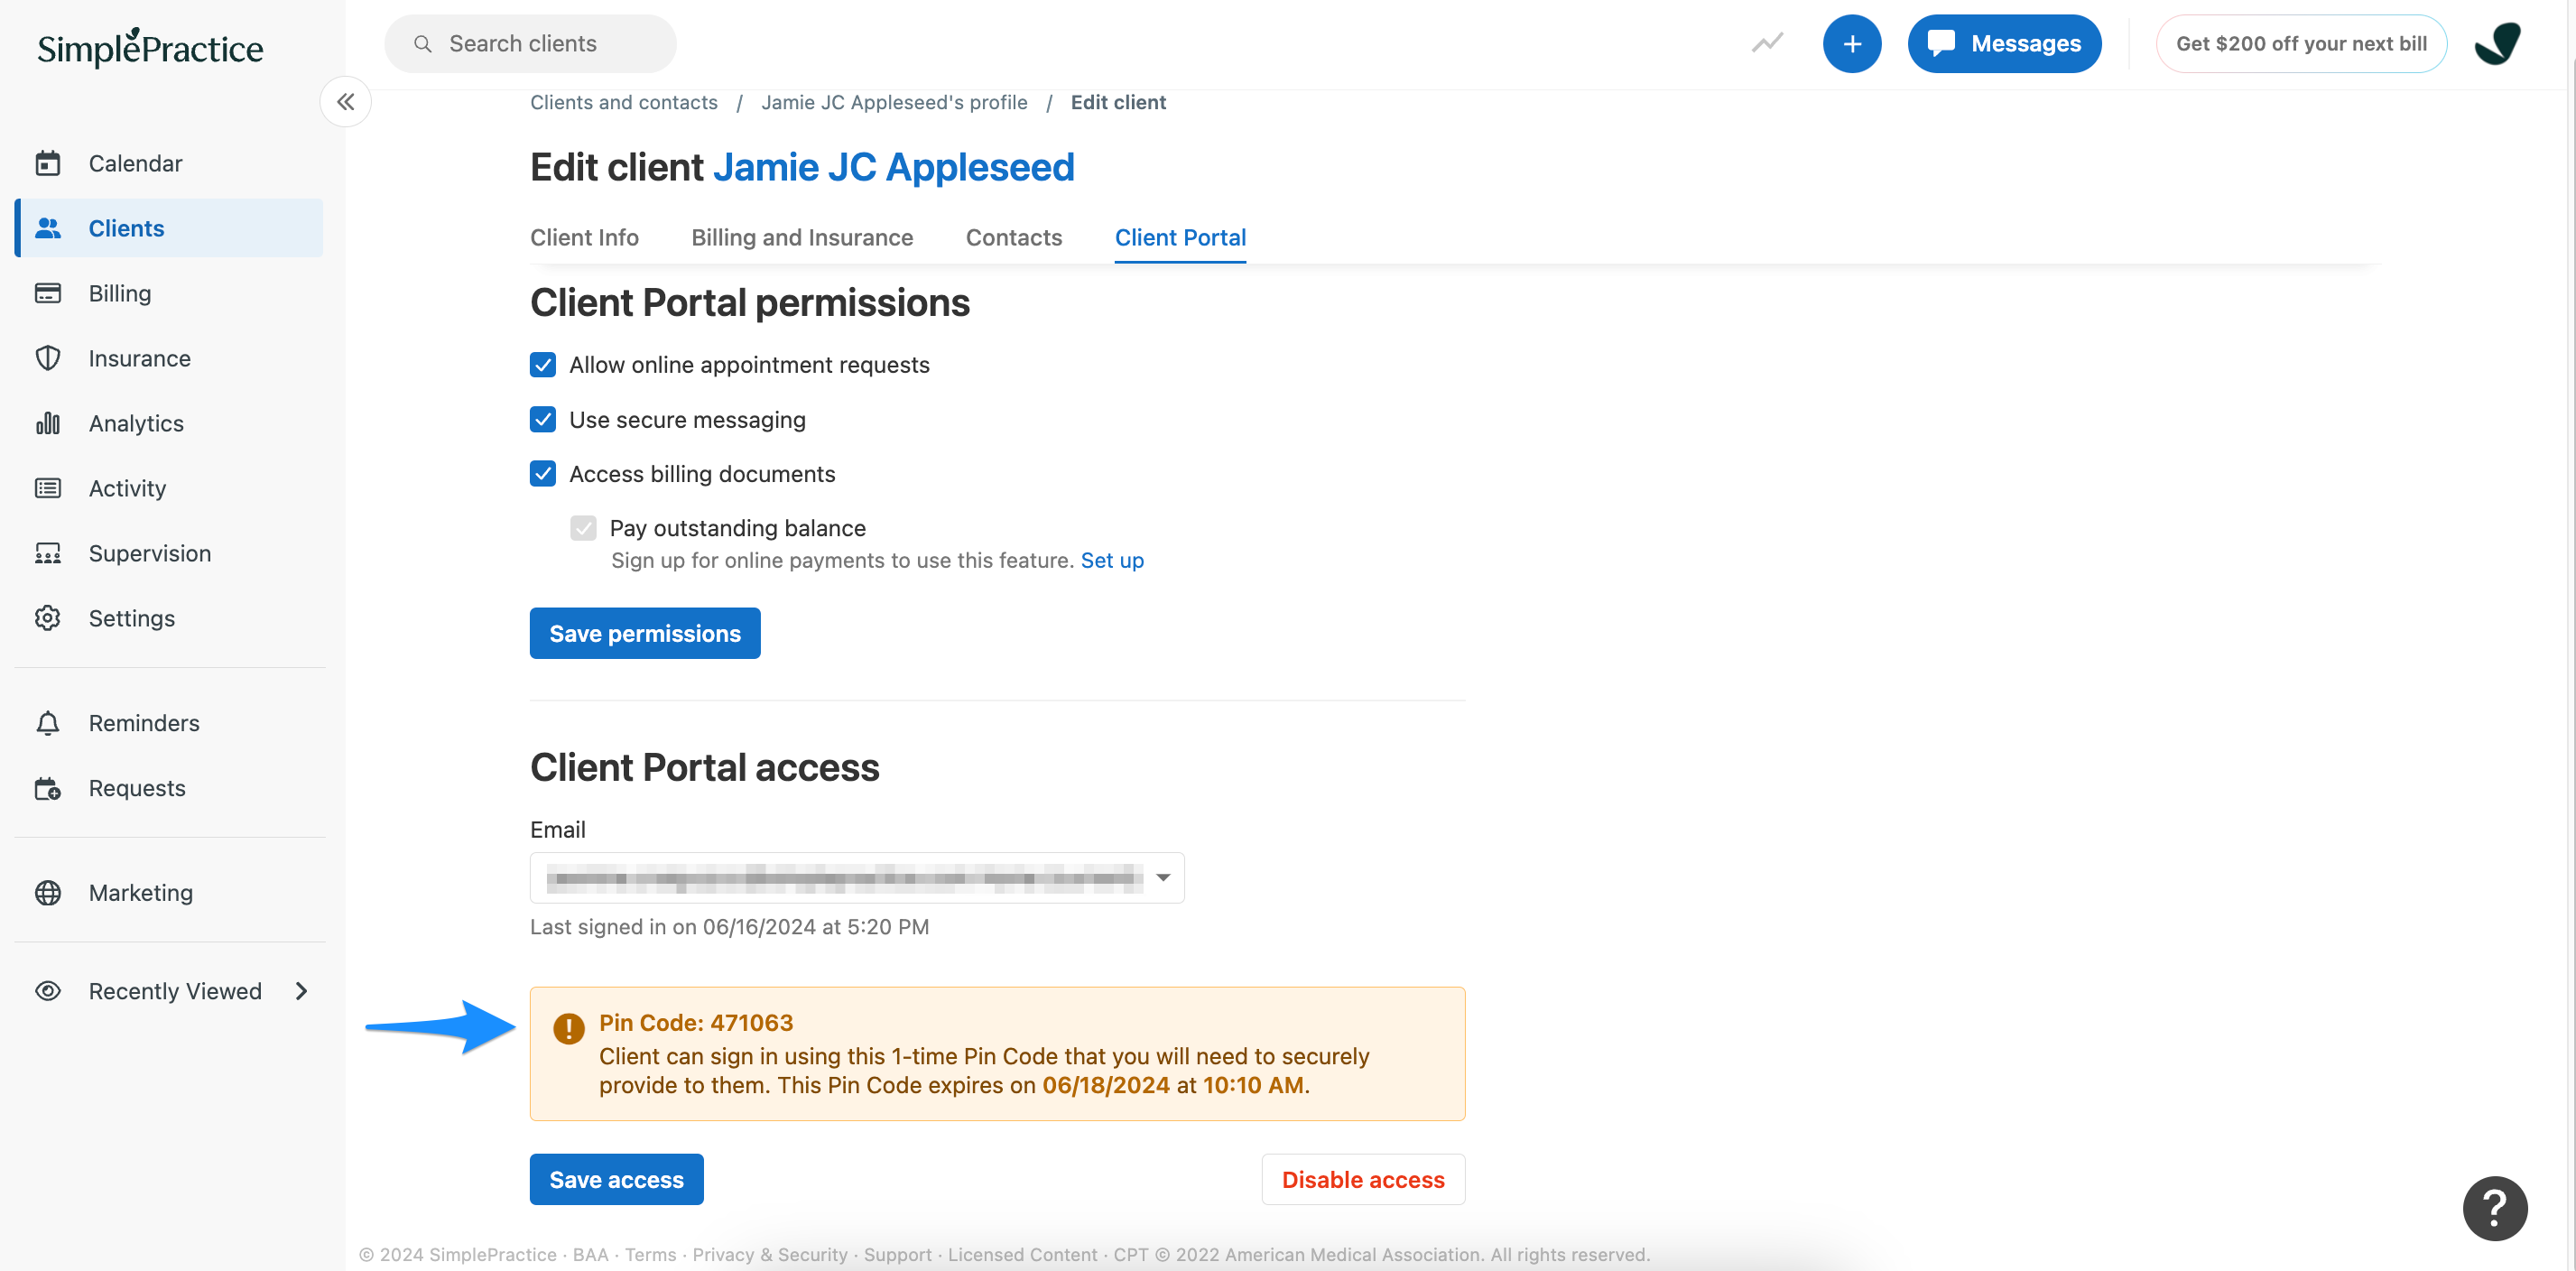The width and height of the screenshot is (2576, 1271).
Task: Open Clients and contacts breadcrumb
Action: click(624, 102)
